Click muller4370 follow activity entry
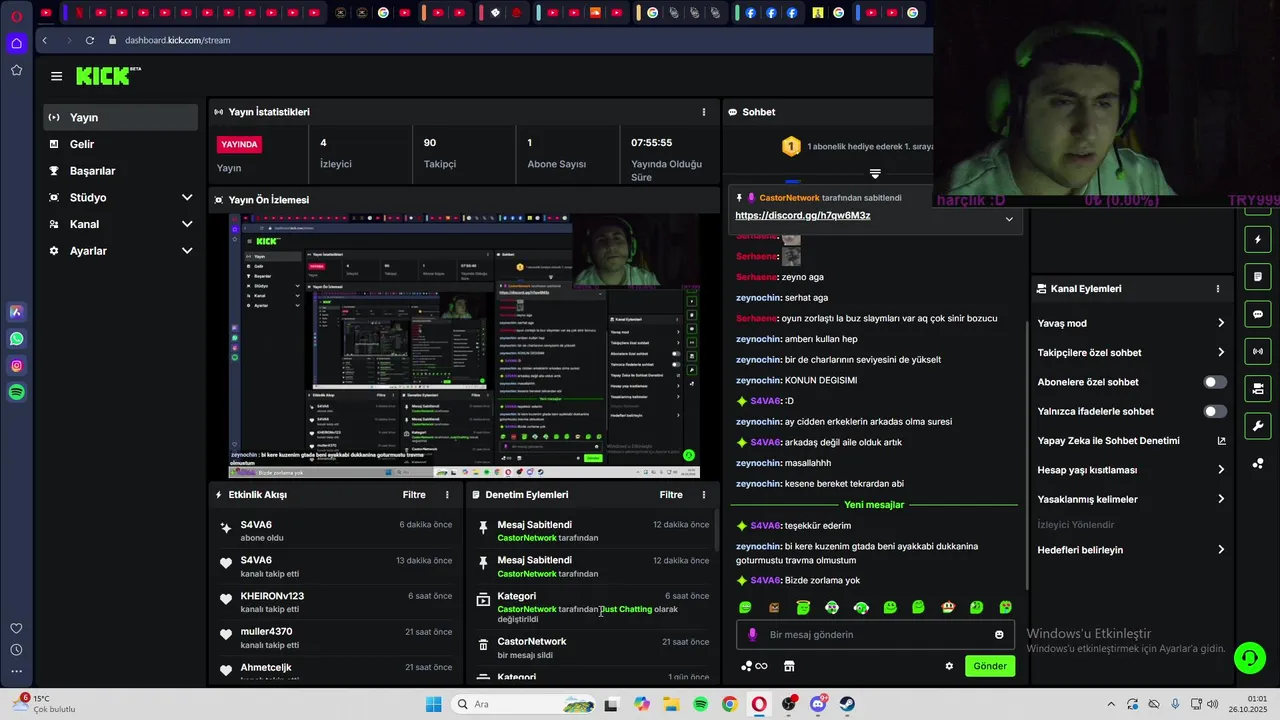The height and width of the screenshot is (720, 1280). tap(335, 638)
